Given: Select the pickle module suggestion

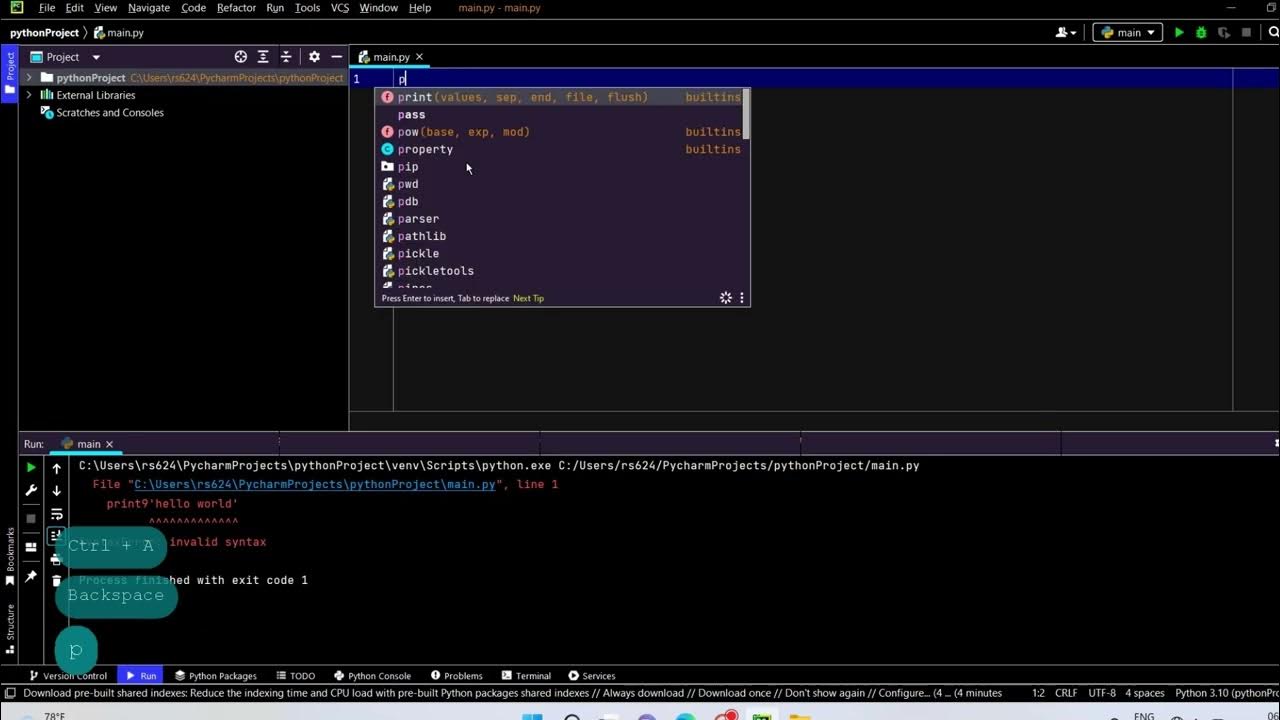Looking at the screenshot, I should click(562, 254).
